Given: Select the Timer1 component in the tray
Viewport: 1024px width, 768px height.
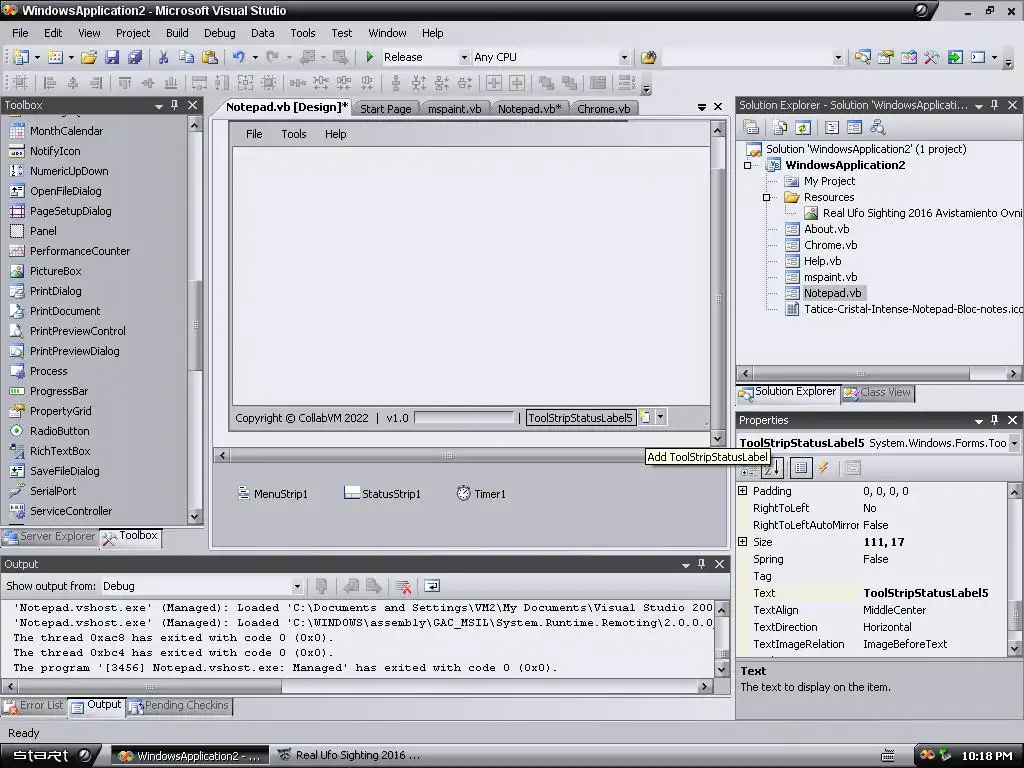Looking at the screenshot, I should 481,494.
